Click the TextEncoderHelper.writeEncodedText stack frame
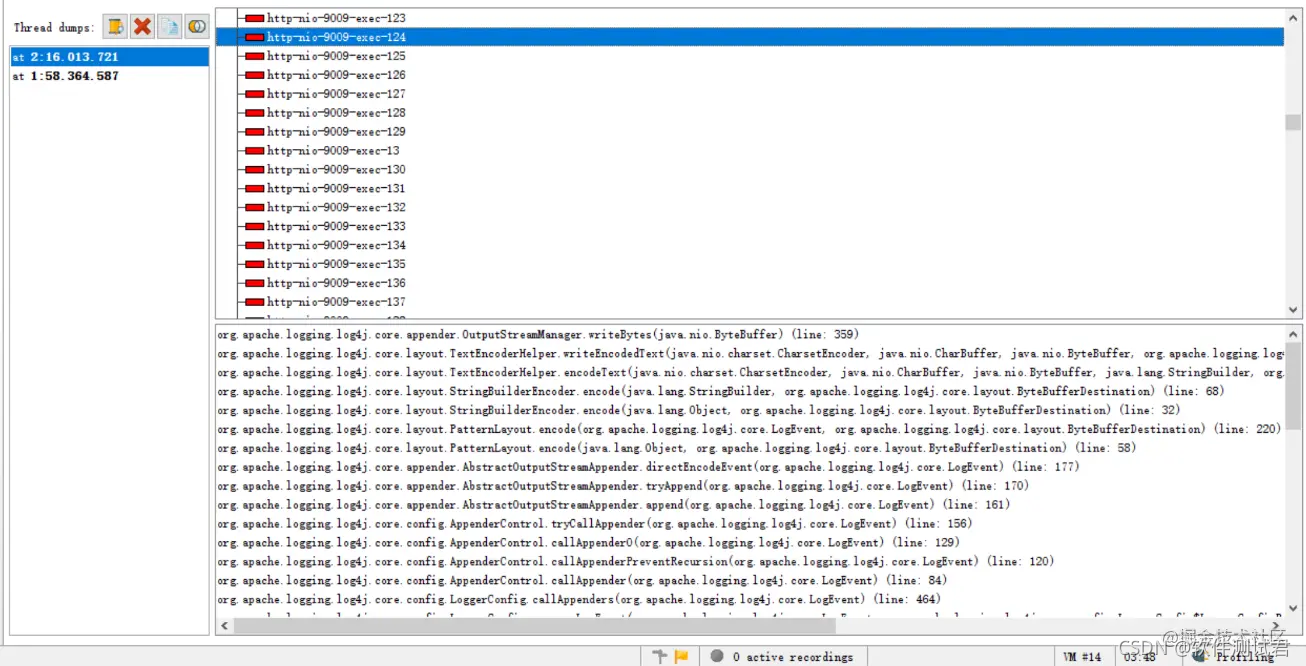1306x666 pixels. tap(750, 354)
